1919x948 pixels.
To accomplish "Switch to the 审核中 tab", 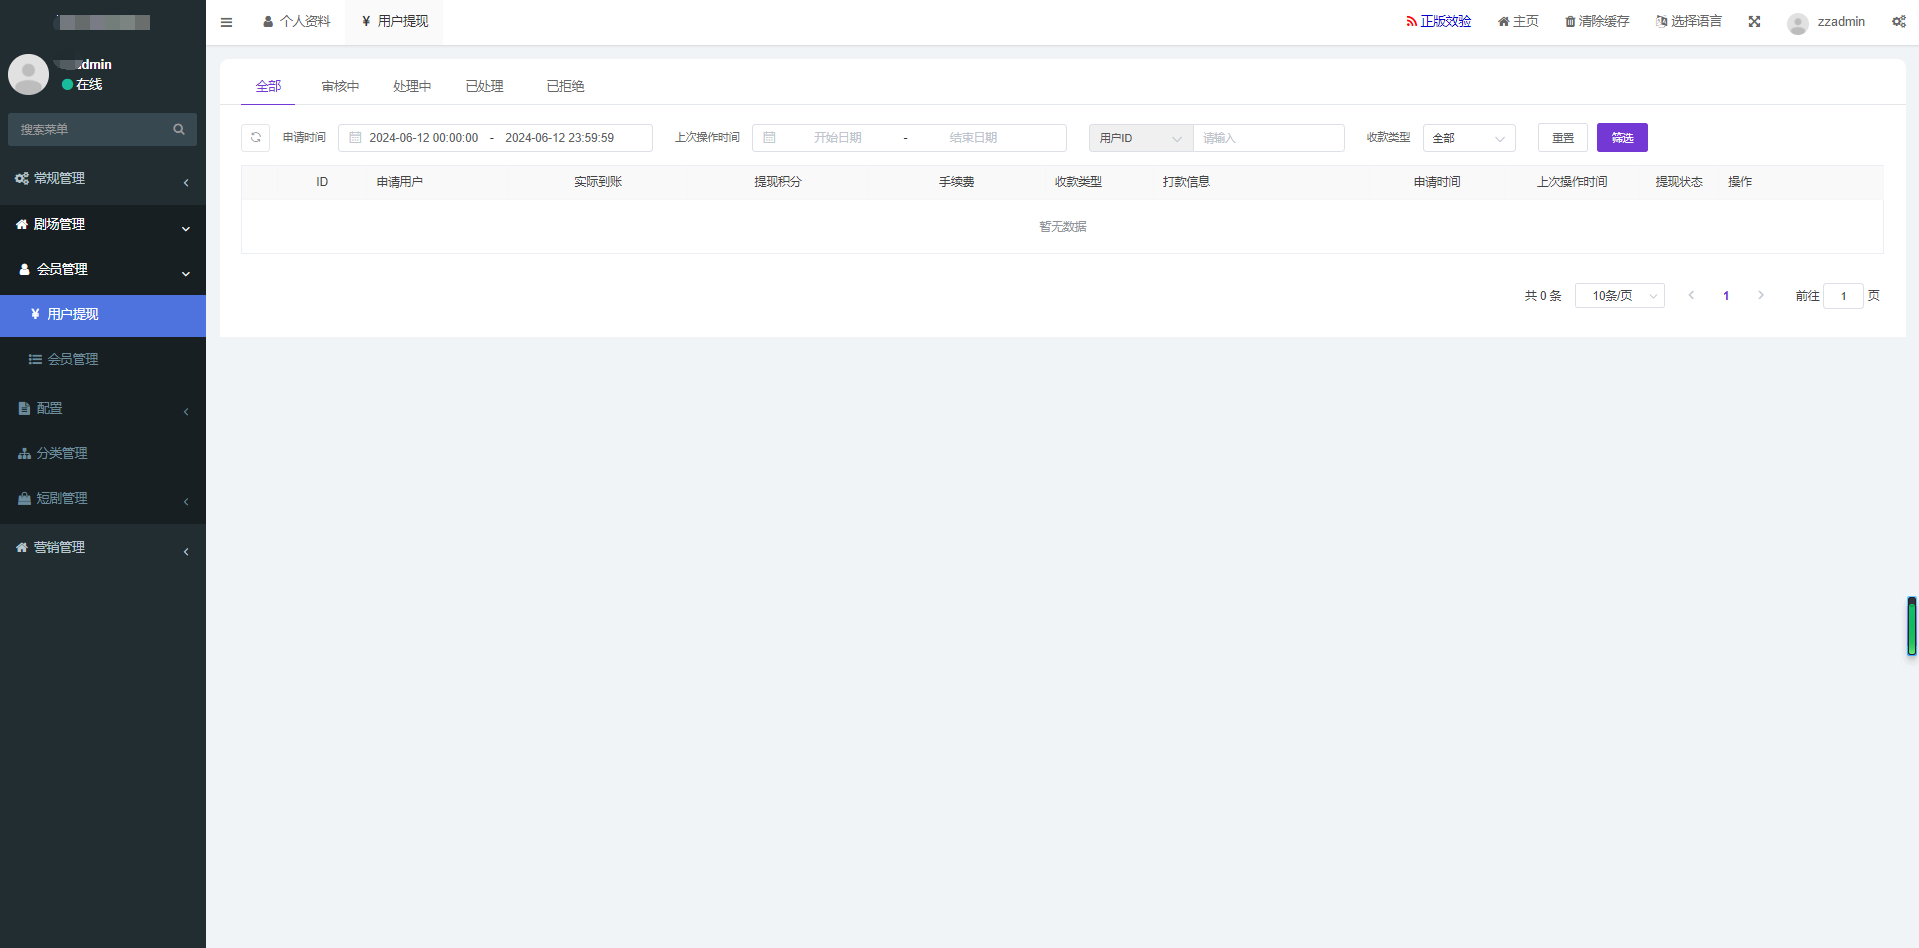I will pyautogui.click(x=340, y=87).
